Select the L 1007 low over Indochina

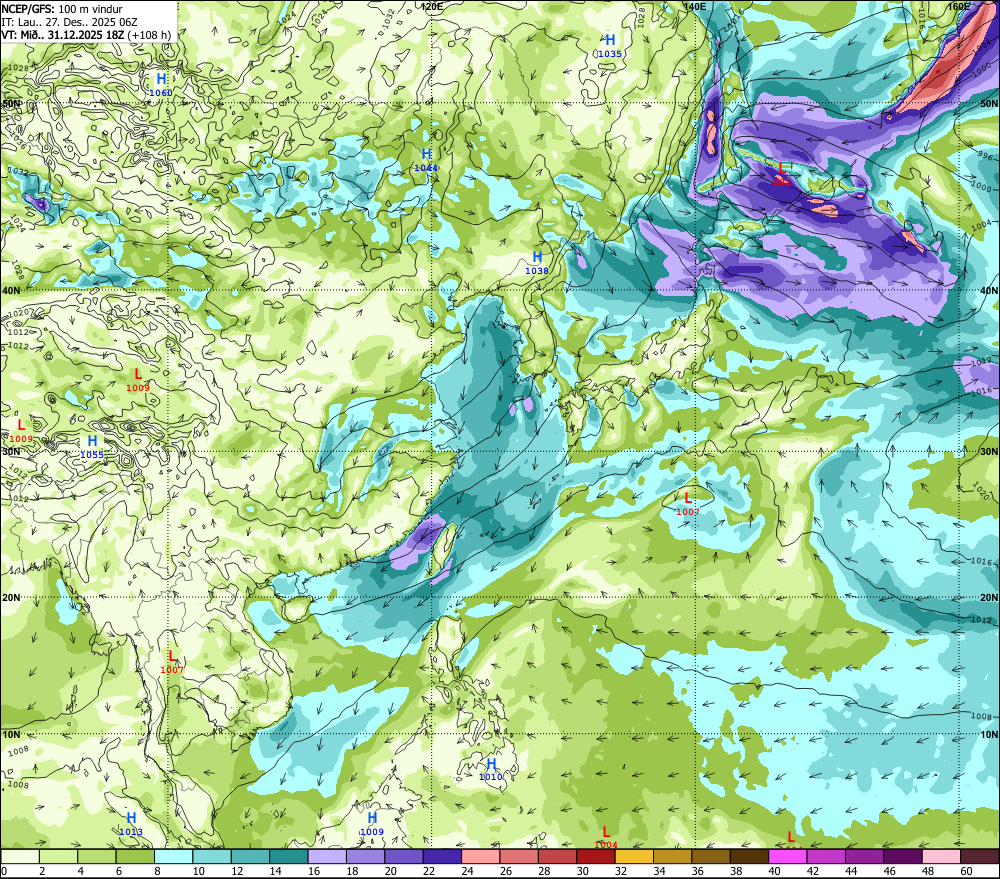(172, 661)
